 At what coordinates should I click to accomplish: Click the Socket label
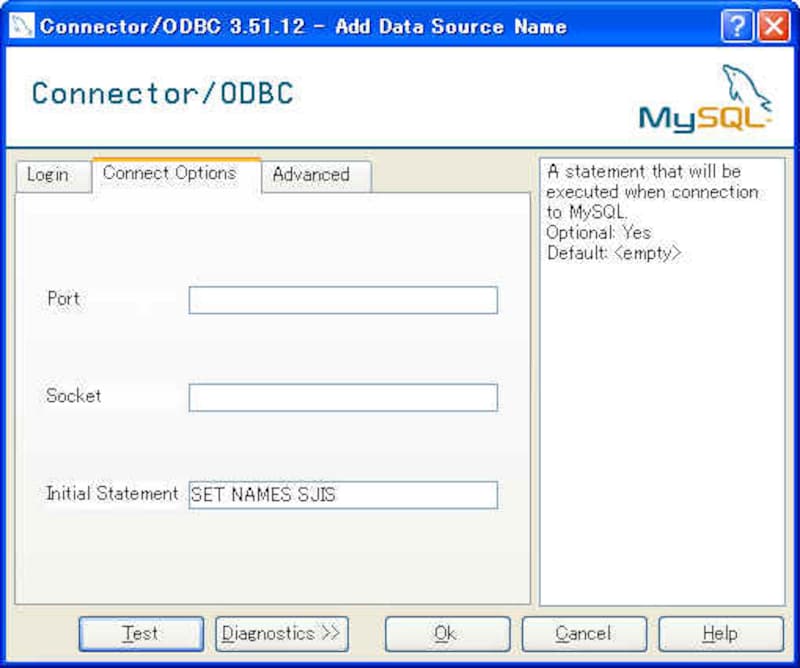click(74, 396)
